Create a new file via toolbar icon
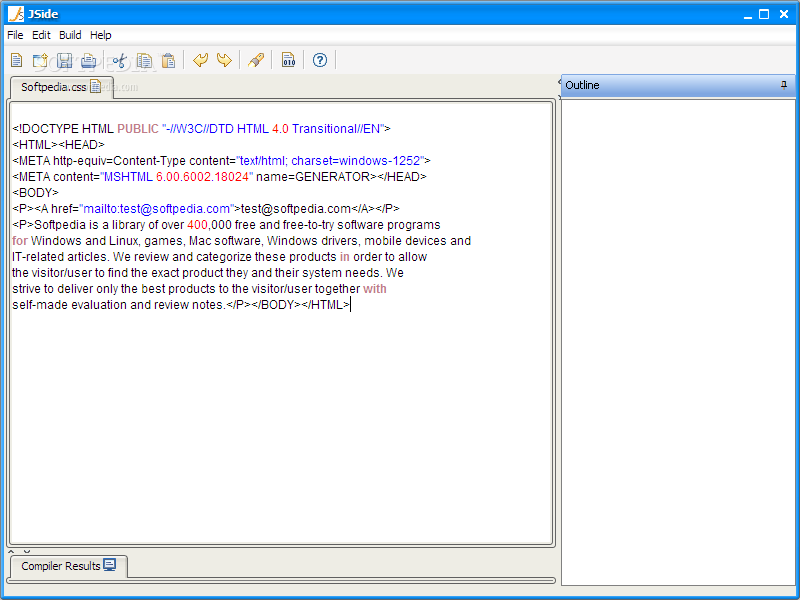The image size is (800, 600). coord(17,60)
